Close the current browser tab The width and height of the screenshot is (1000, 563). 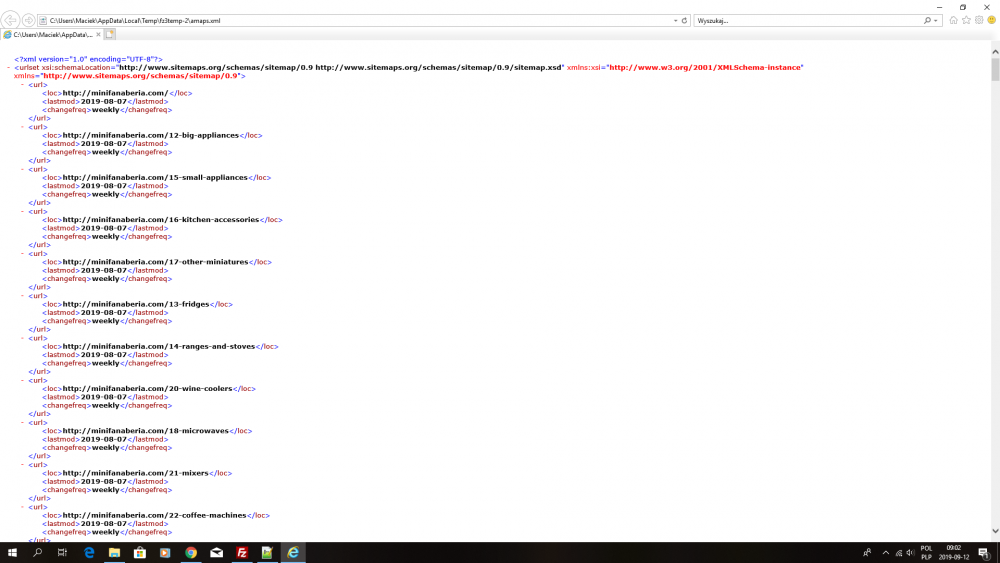pos(98,34)
